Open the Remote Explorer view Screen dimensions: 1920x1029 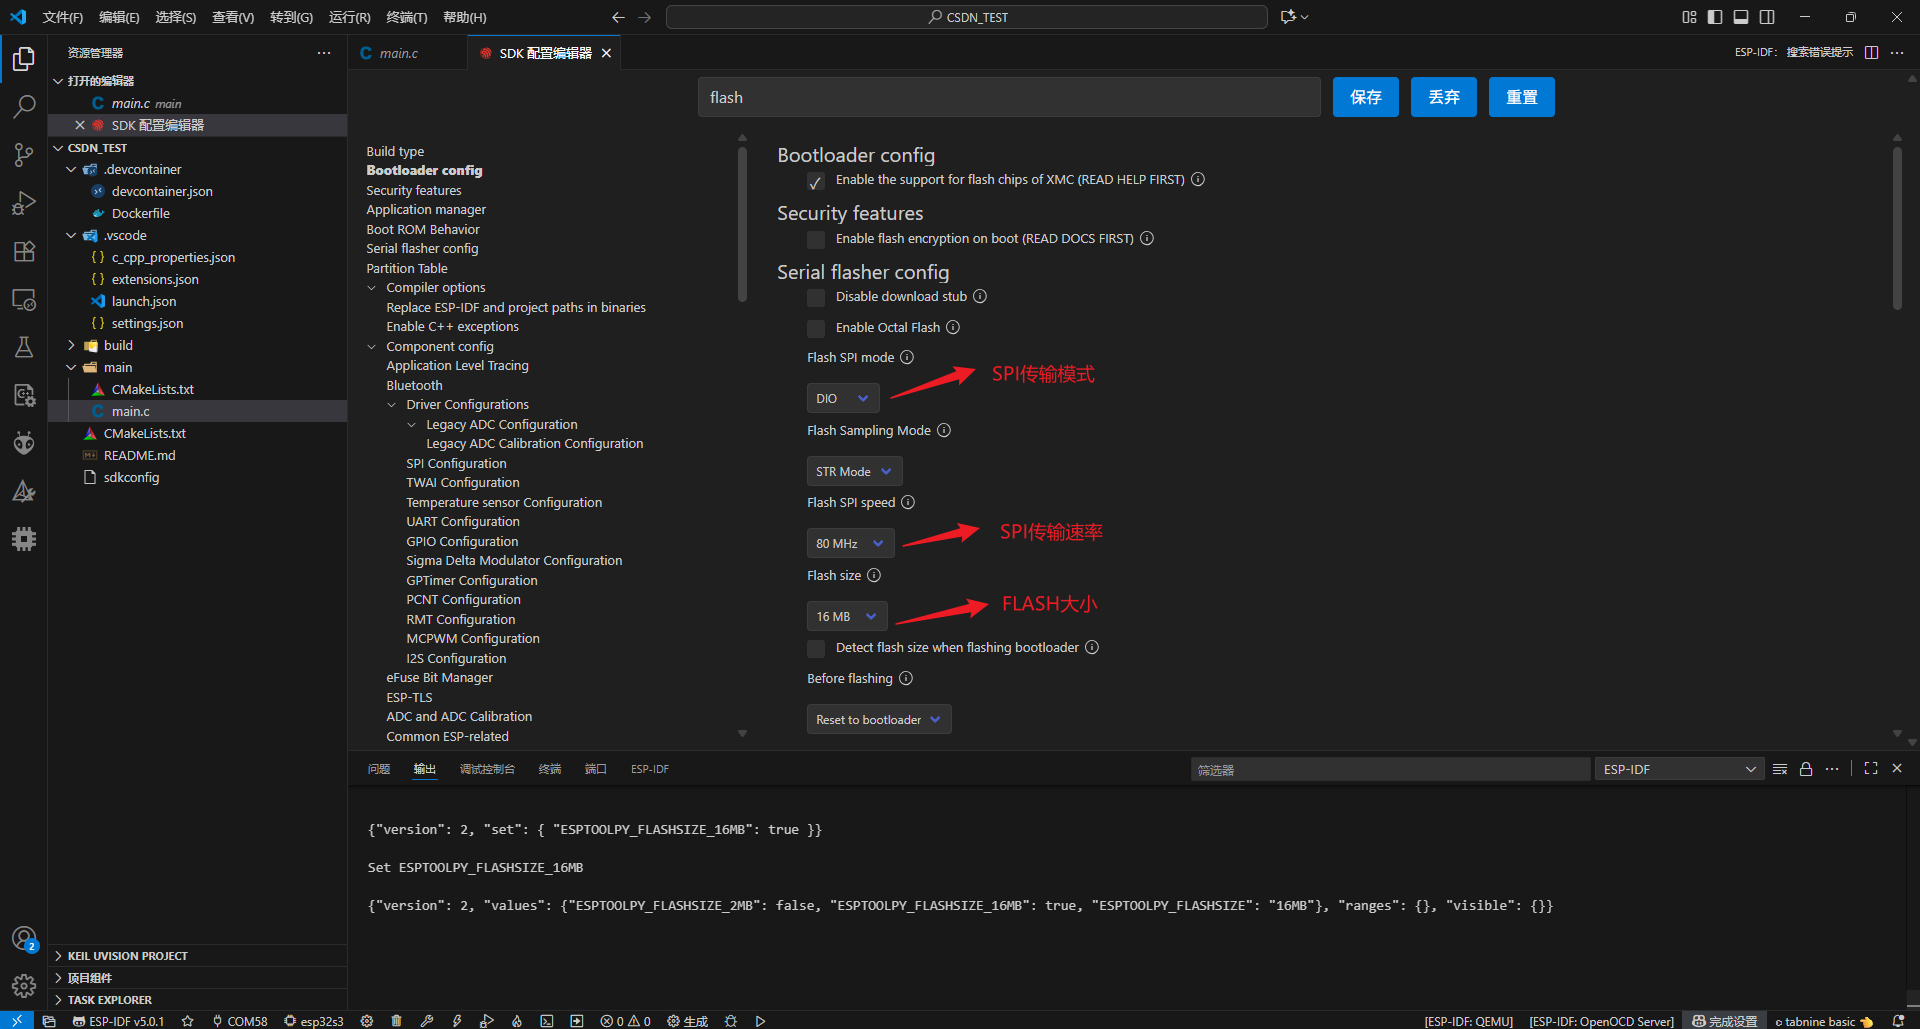(24, 299)
